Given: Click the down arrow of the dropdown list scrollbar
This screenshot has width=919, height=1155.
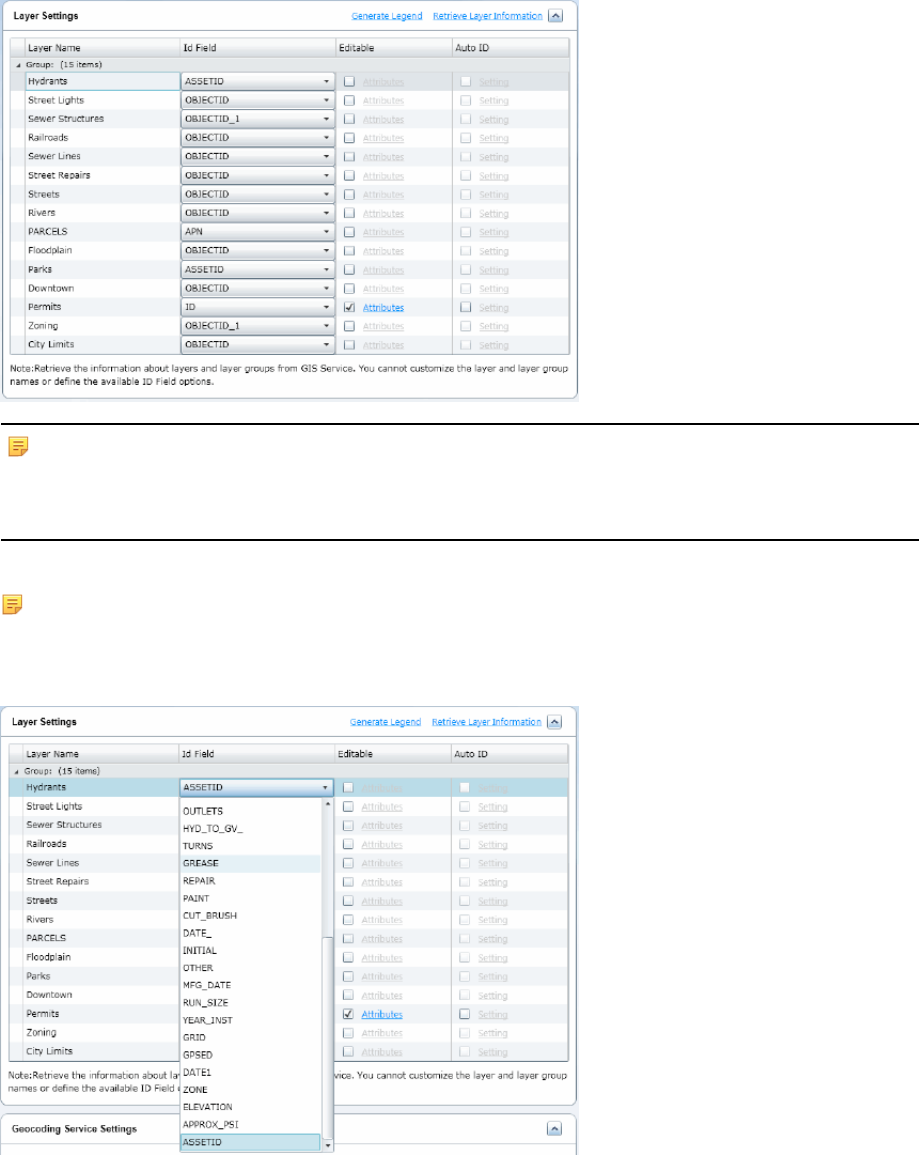Looking at the screenshot, I should 328,1145.
